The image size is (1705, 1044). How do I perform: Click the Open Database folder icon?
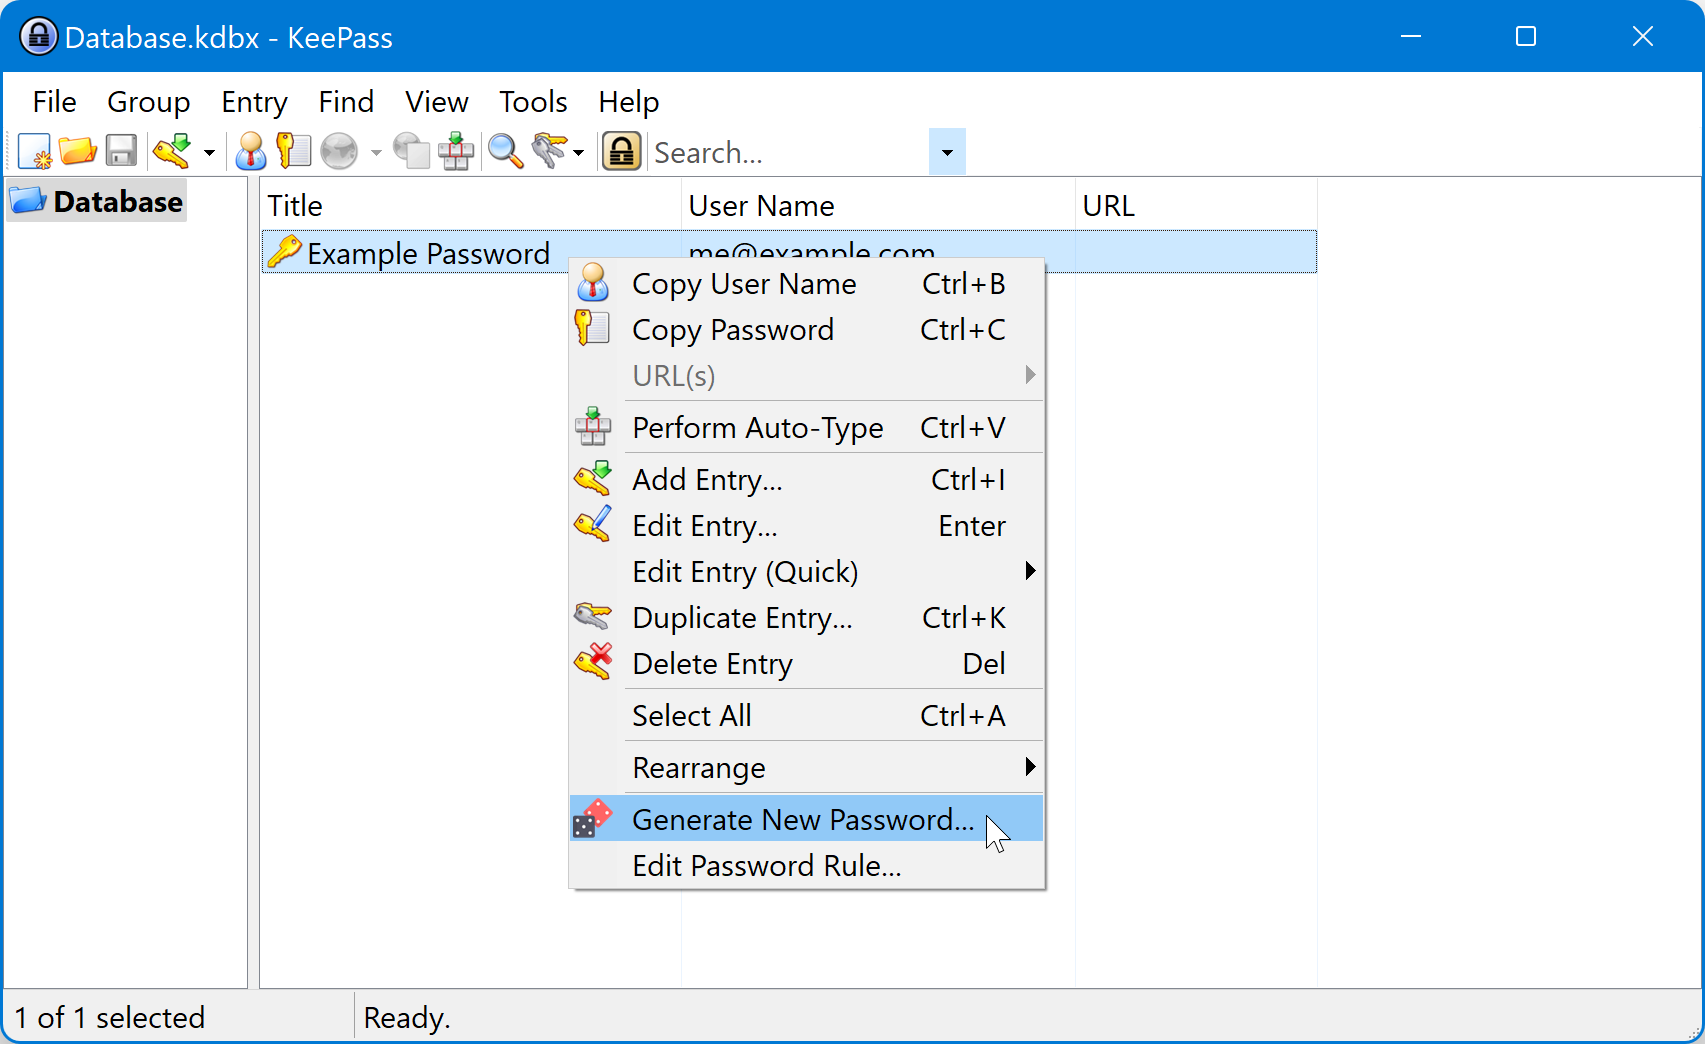(77, 152)
